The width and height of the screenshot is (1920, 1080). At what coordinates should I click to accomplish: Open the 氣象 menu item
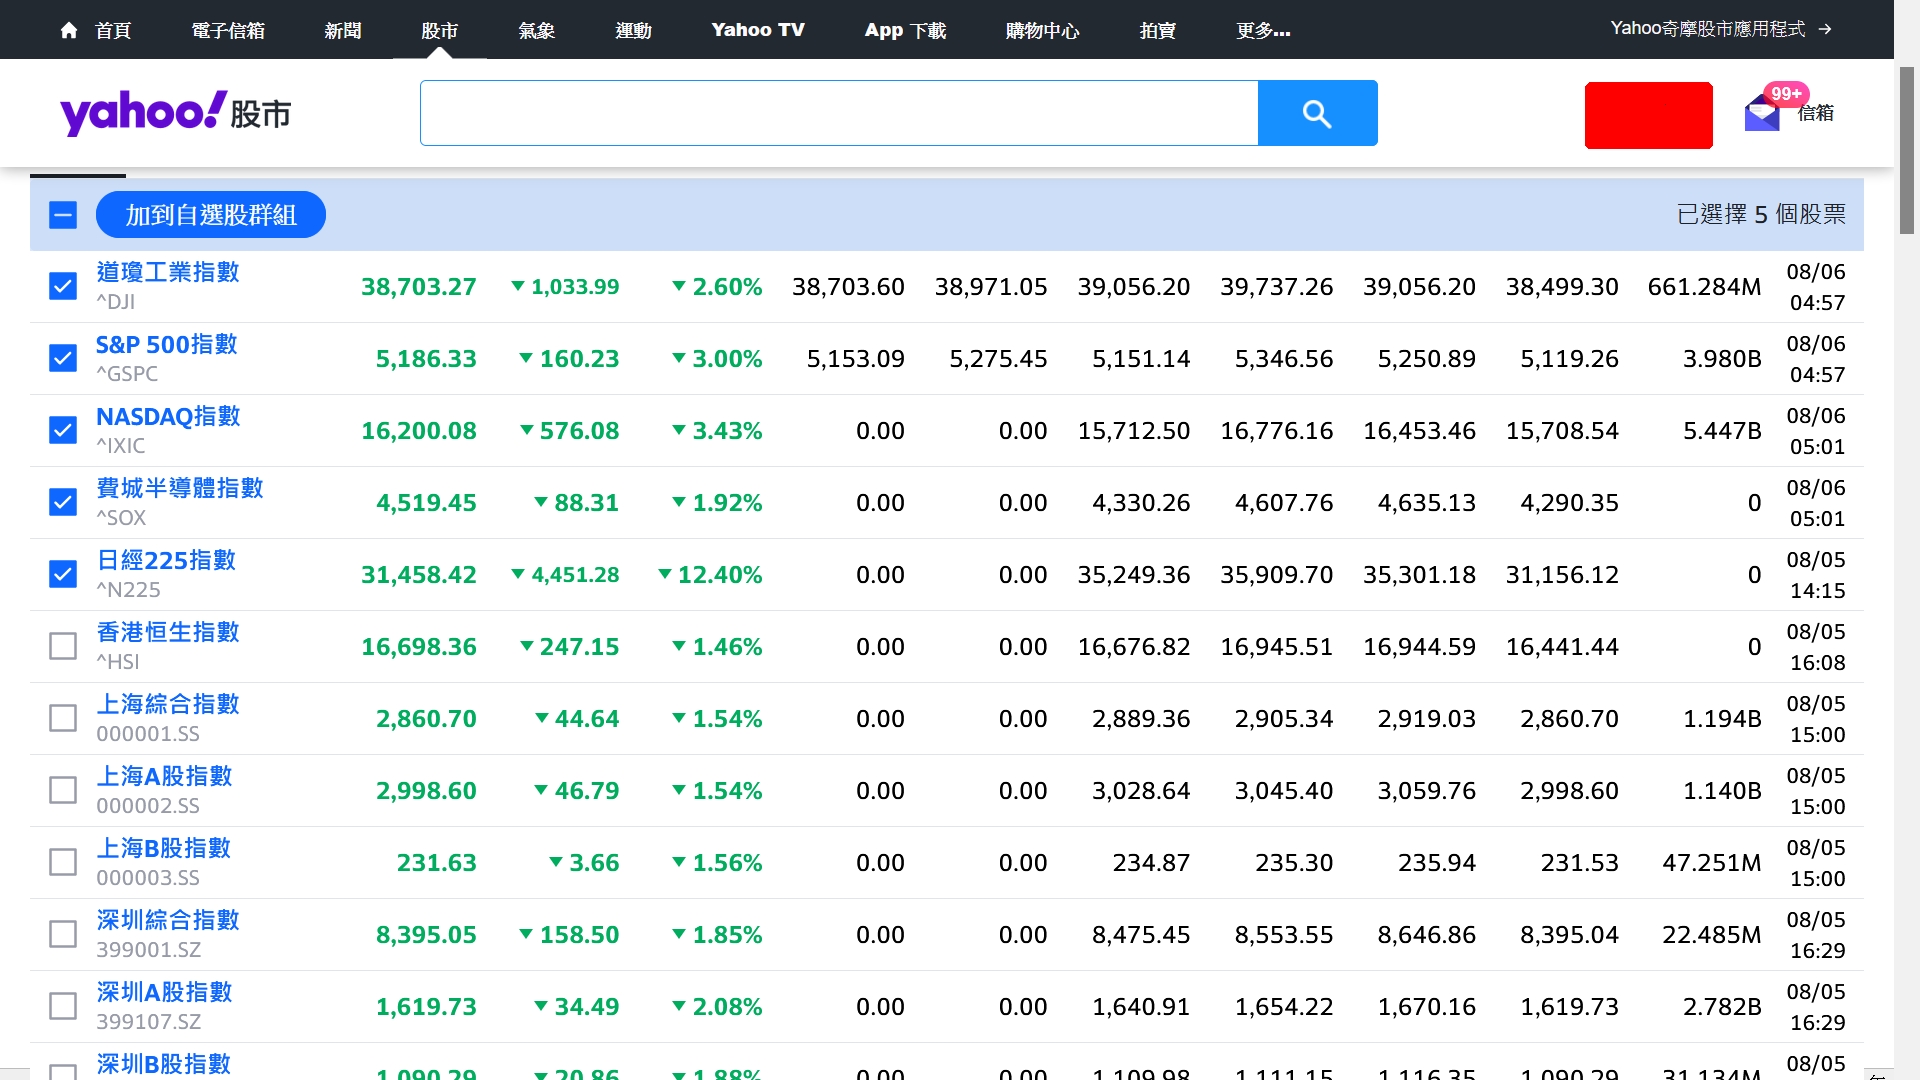pyautogui.click(x=536, y=30)
